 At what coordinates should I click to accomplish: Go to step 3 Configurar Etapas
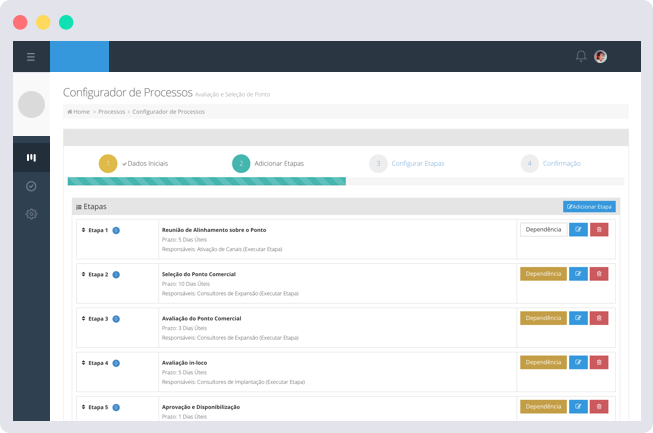[417, 163]
